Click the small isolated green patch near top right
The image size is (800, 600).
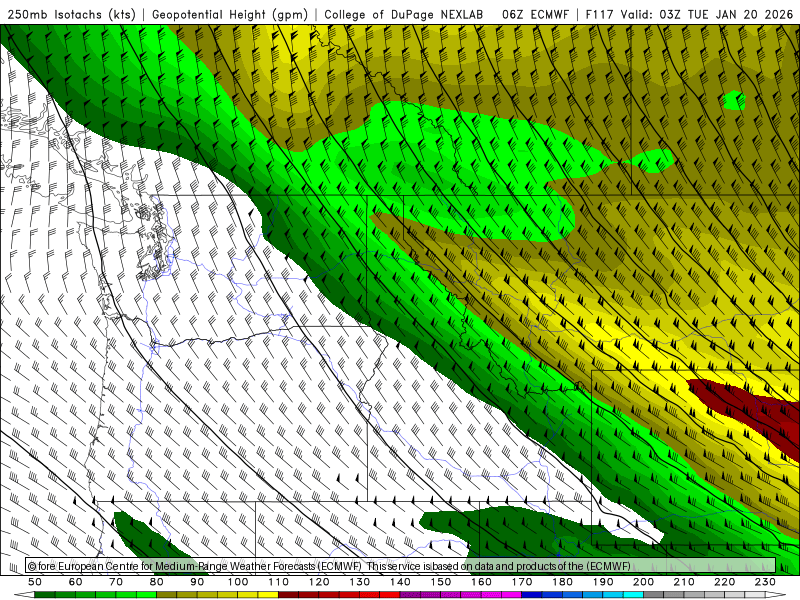coord(734,101)
